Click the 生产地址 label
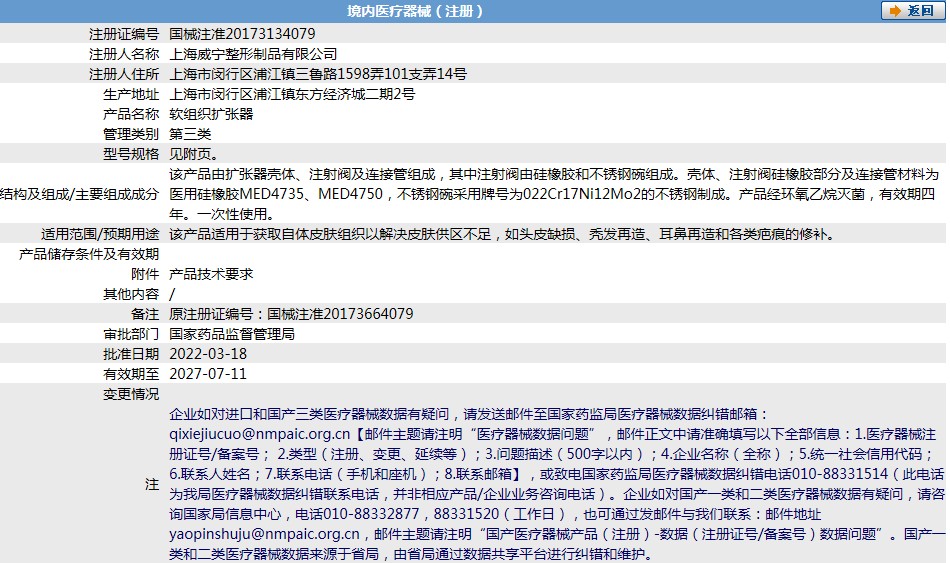 (x=131, y=94)
